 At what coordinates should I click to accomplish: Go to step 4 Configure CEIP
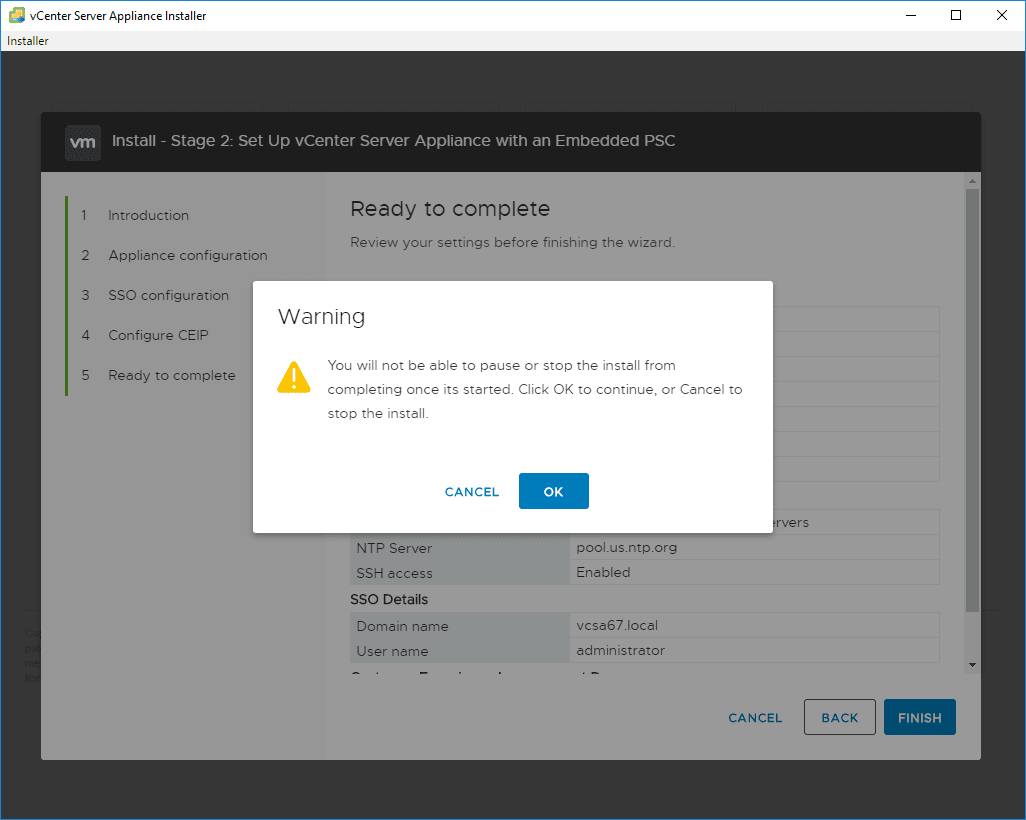pos(158,335)
